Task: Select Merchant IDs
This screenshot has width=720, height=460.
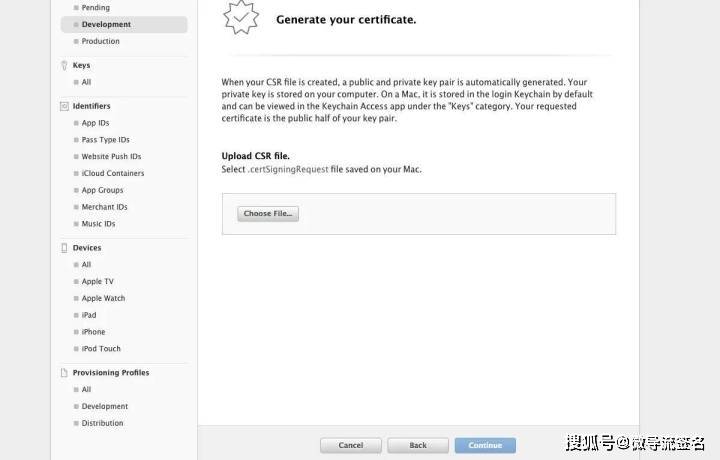Action: [x=105, y=207]
